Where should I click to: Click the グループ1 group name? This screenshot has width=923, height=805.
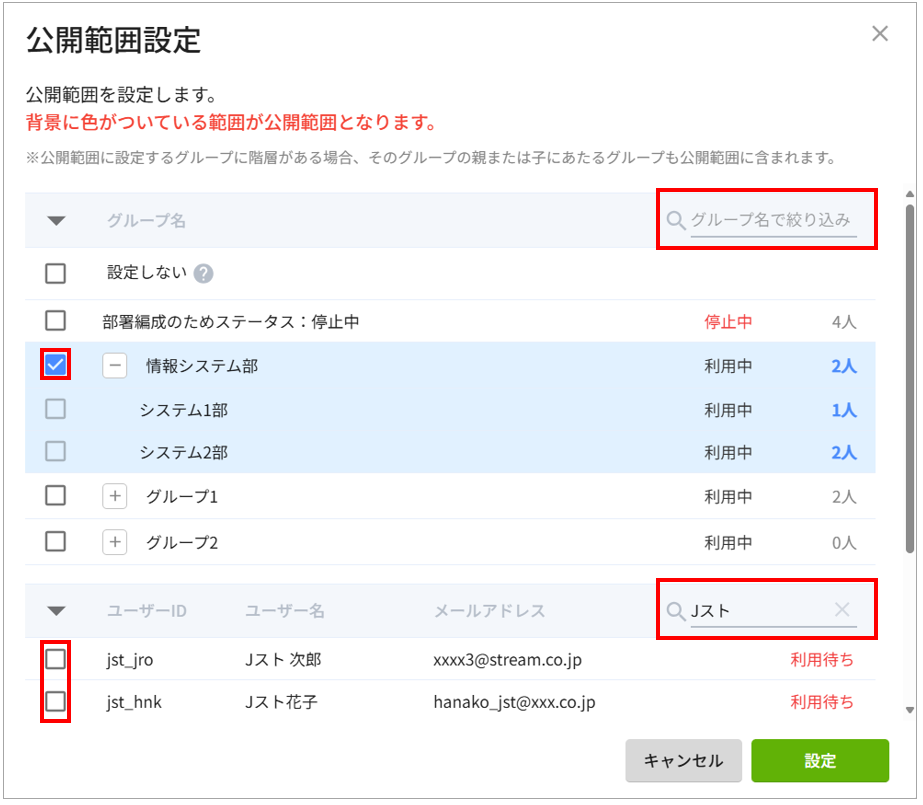coord(182,497)
